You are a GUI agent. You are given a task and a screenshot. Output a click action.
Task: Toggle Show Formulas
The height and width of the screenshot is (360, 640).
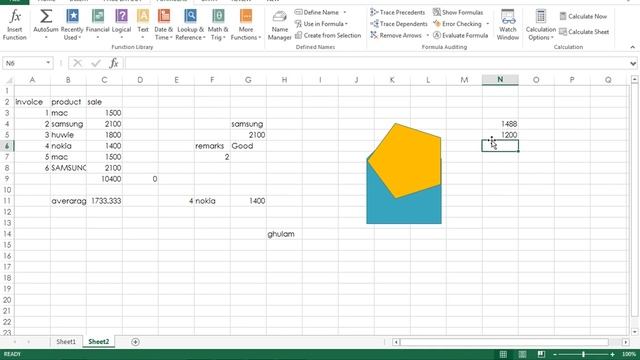pyautogui.click(x=458, y=12)
